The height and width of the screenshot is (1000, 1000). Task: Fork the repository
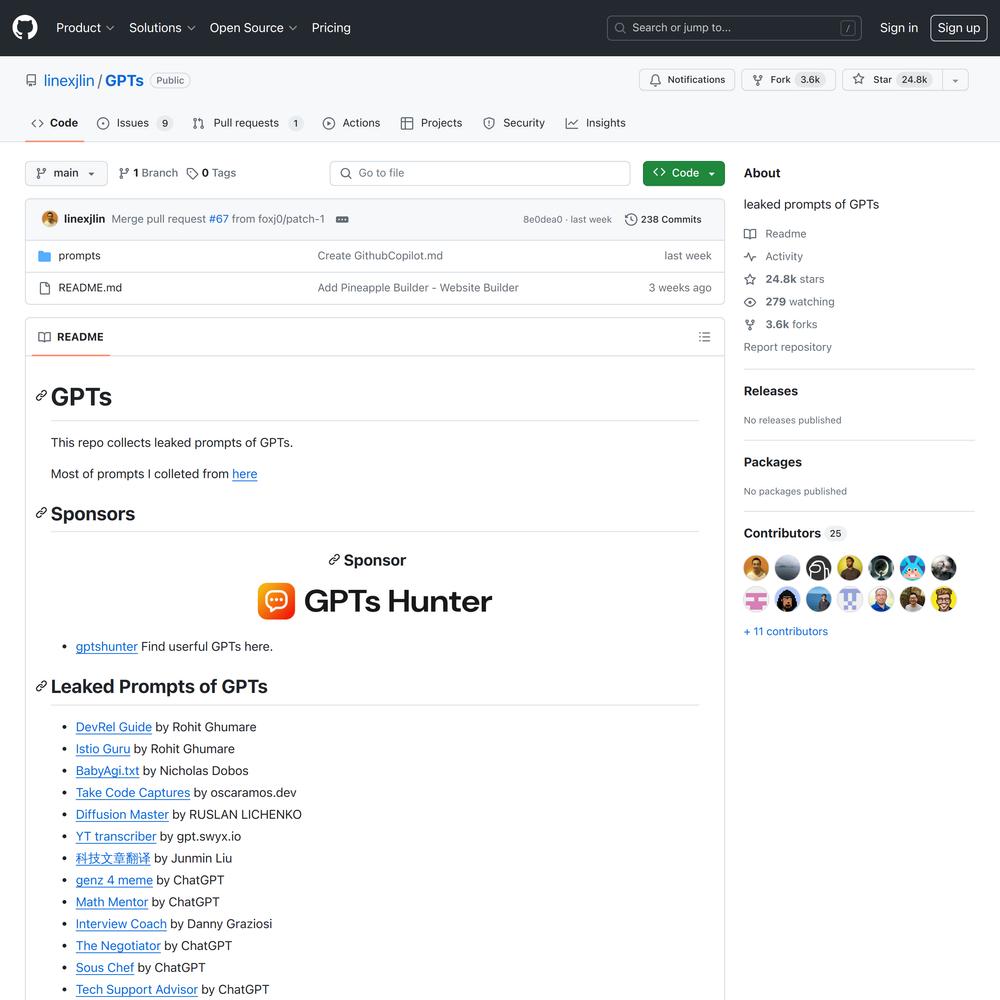click(x=788, y=80)
